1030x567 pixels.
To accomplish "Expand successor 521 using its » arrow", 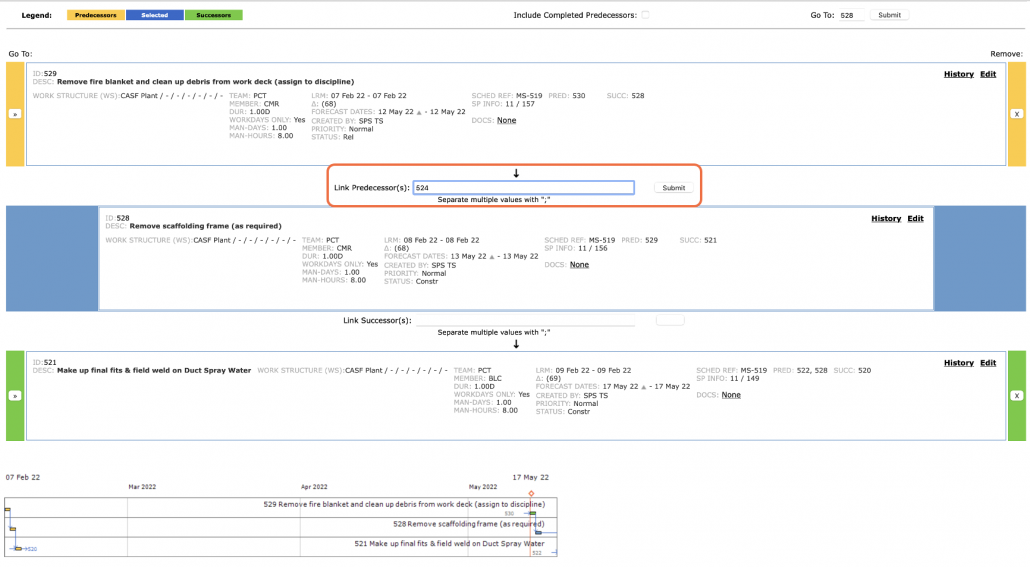I will coord(14,396).
